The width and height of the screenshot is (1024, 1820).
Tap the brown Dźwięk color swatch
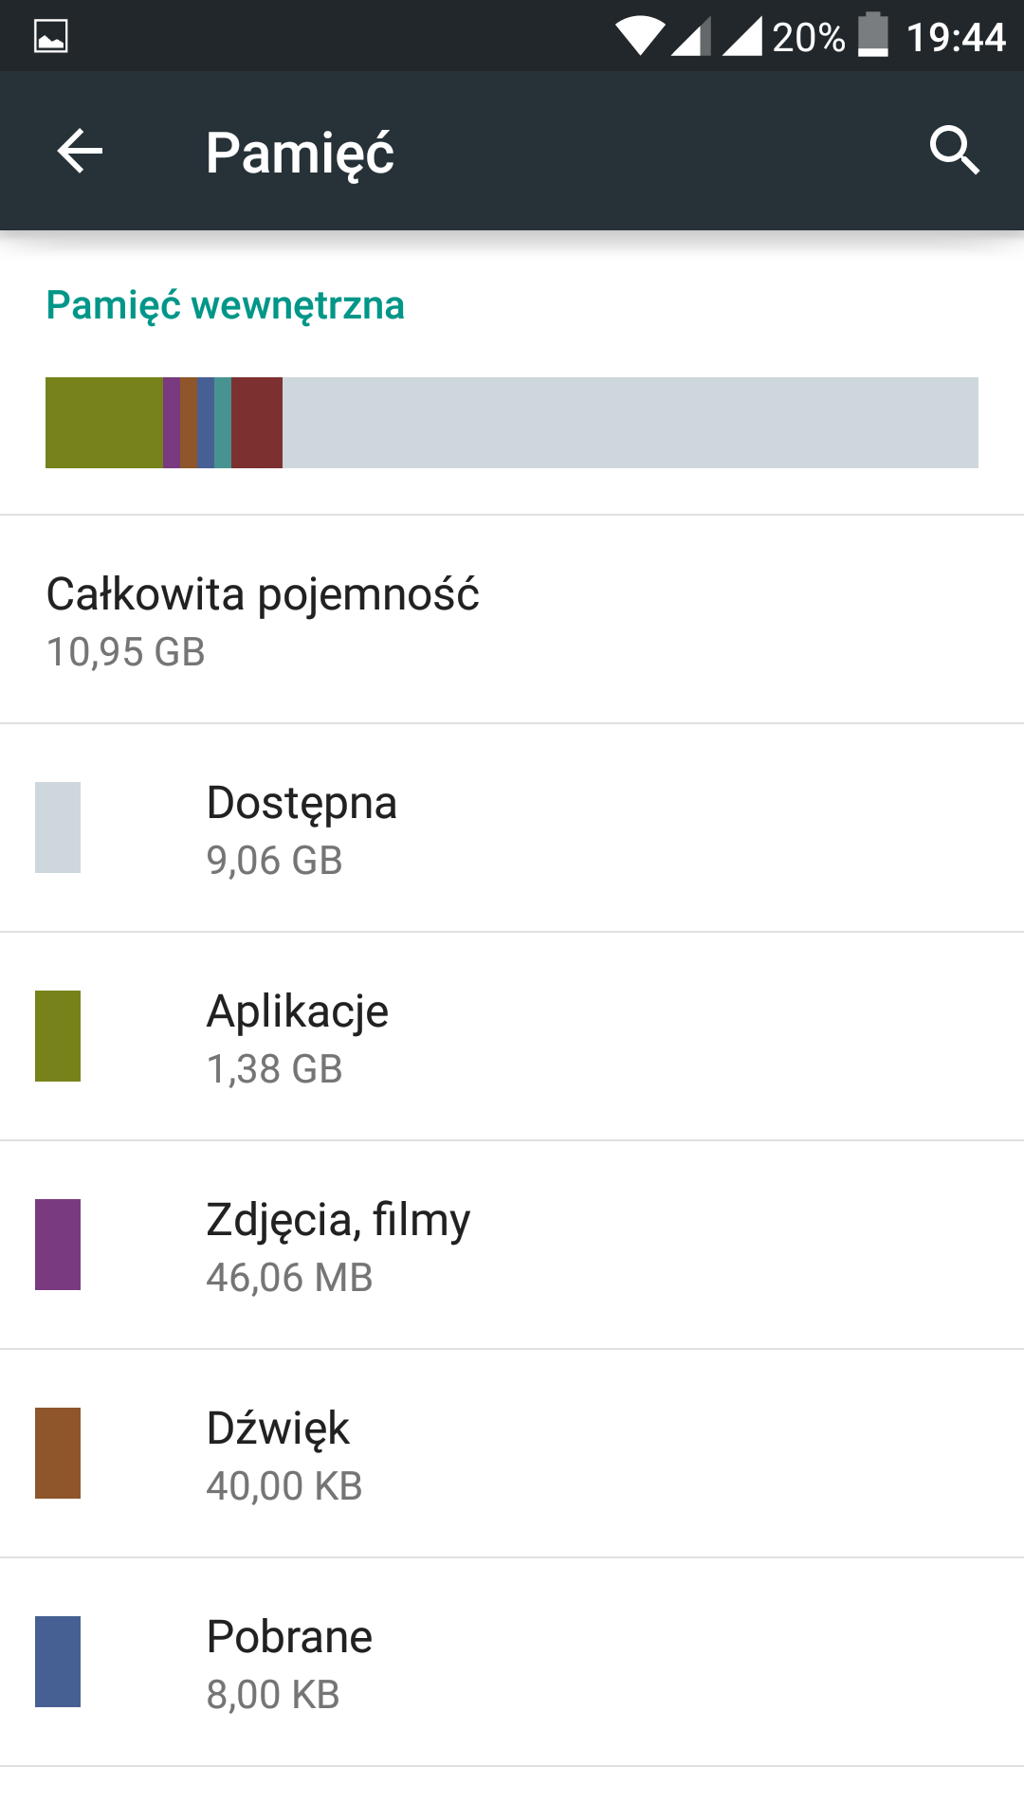tap(58, 1453)
